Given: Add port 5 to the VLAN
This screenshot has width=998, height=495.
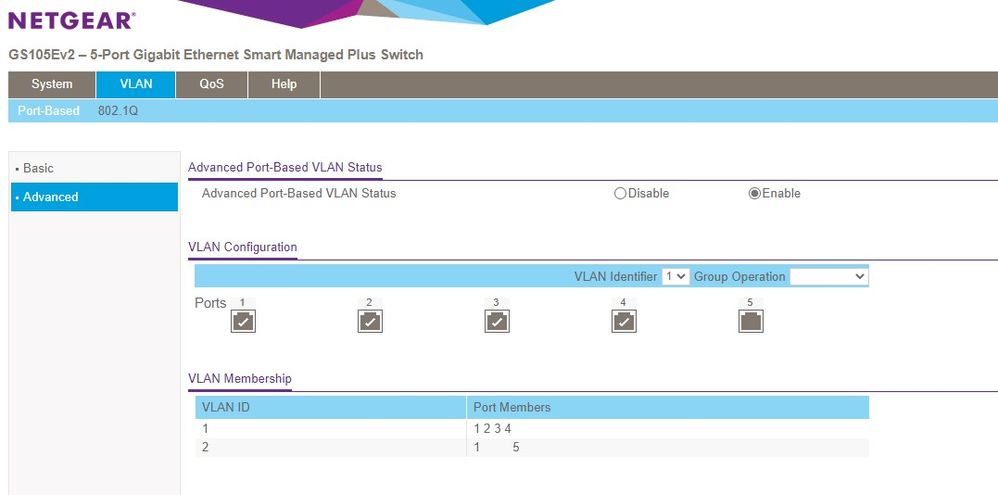Looking at the screenshot, I should [750, 321].
